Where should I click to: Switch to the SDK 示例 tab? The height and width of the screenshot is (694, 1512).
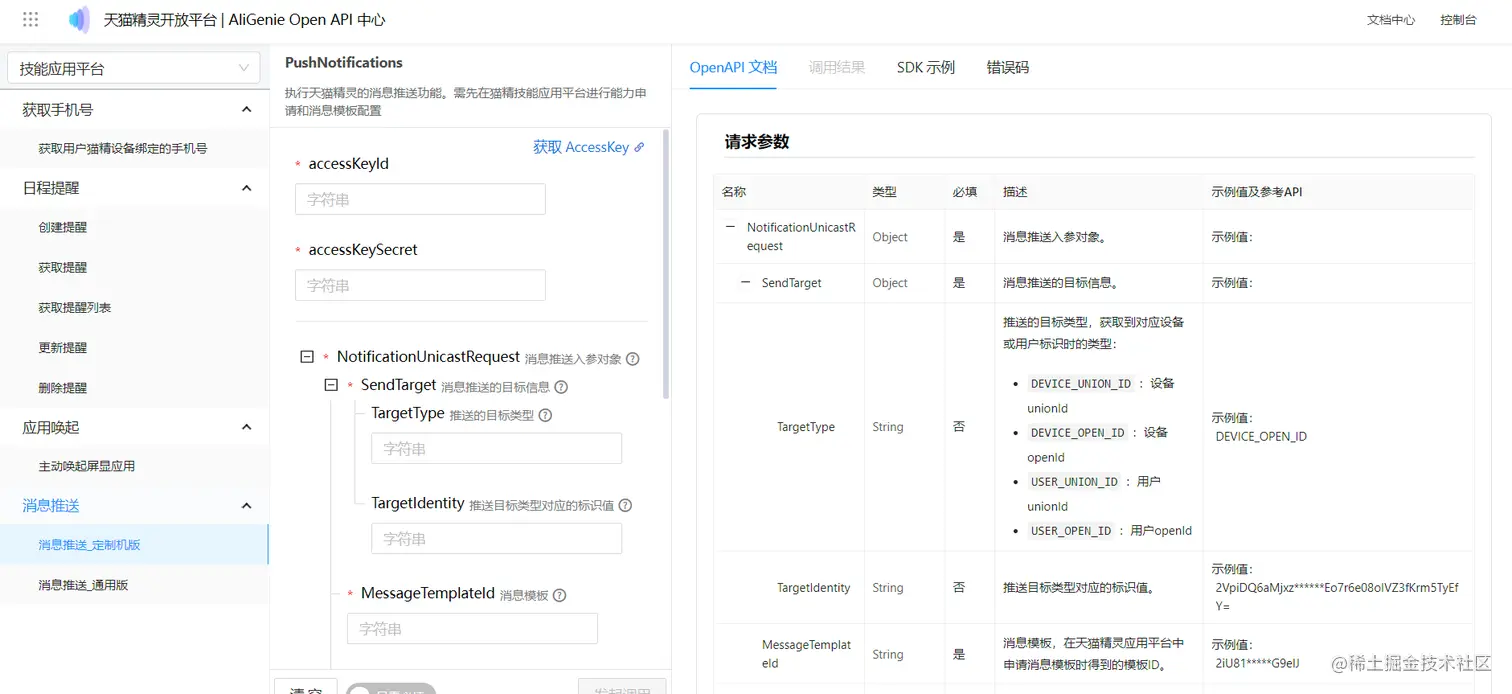pyautogui.click(x=926, y=67)
